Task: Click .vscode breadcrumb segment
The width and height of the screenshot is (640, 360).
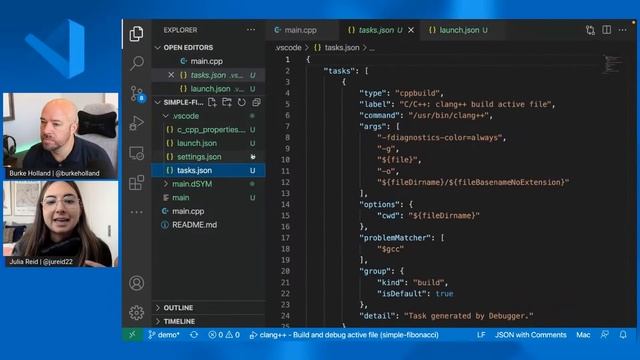Action: [x=288, y=48]
